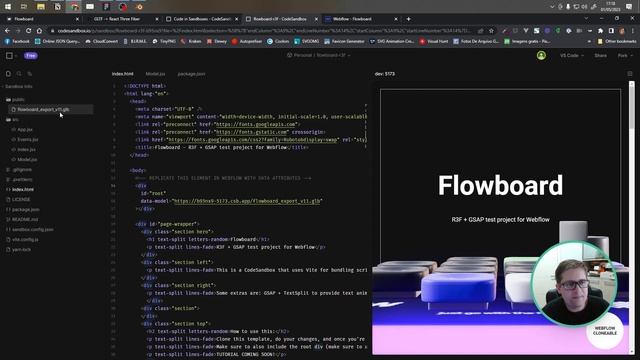Collapse the src folder in file tree
This screenshot has width=640, height=360.
click(x=12, y=120)
